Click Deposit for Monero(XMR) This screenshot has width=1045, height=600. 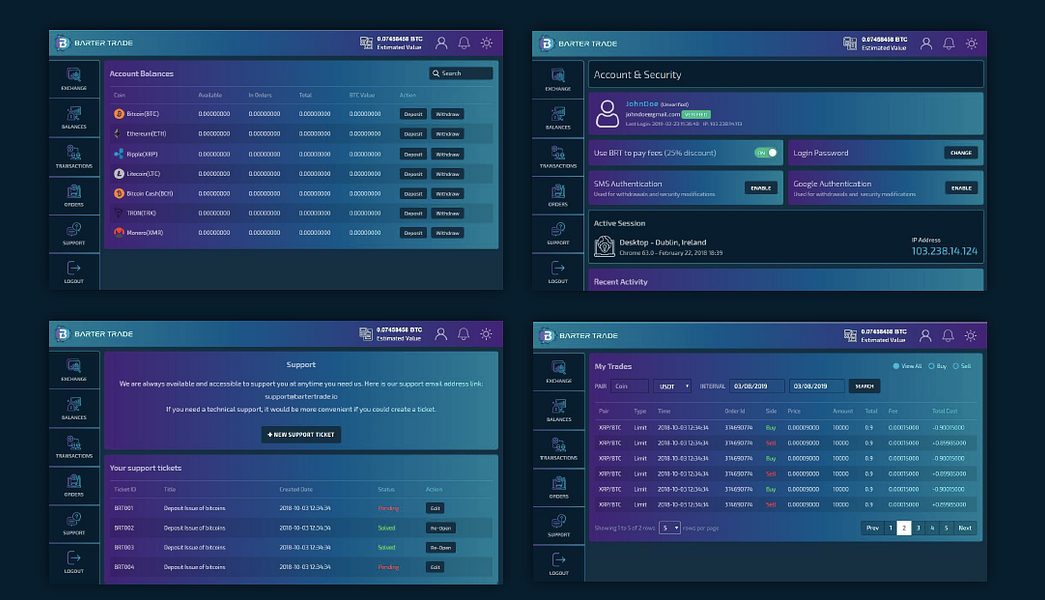tap(413, 233)
